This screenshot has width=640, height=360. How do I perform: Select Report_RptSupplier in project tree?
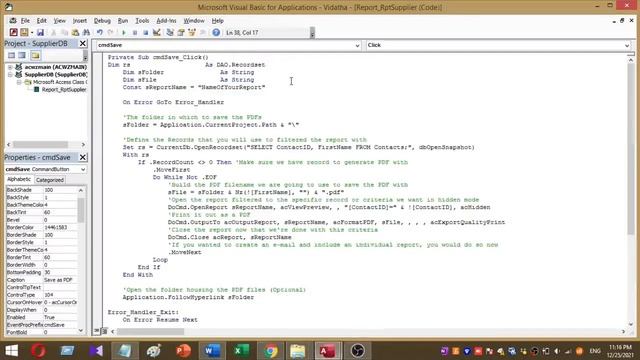tap(64, 89)
